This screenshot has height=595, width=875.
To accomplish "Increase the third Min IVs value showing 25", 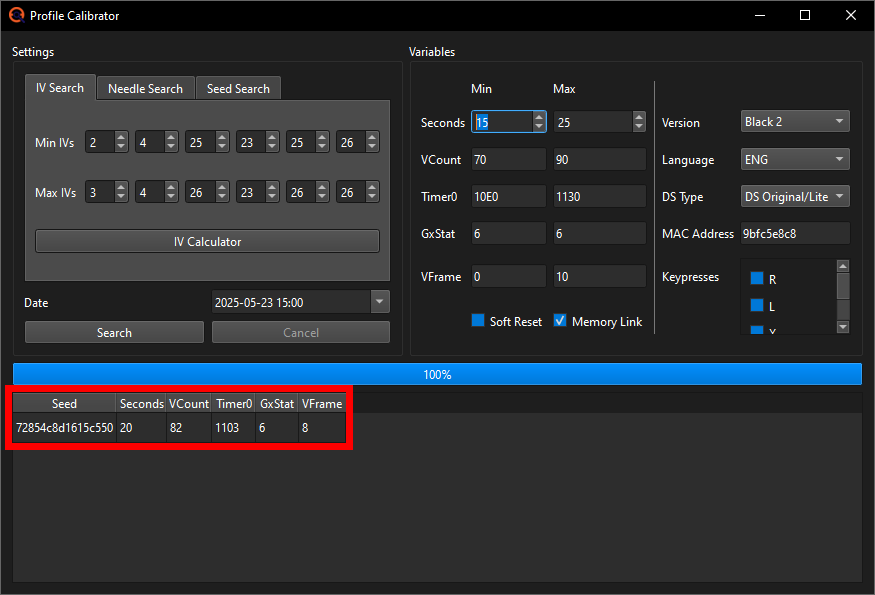I will point(222,137).
